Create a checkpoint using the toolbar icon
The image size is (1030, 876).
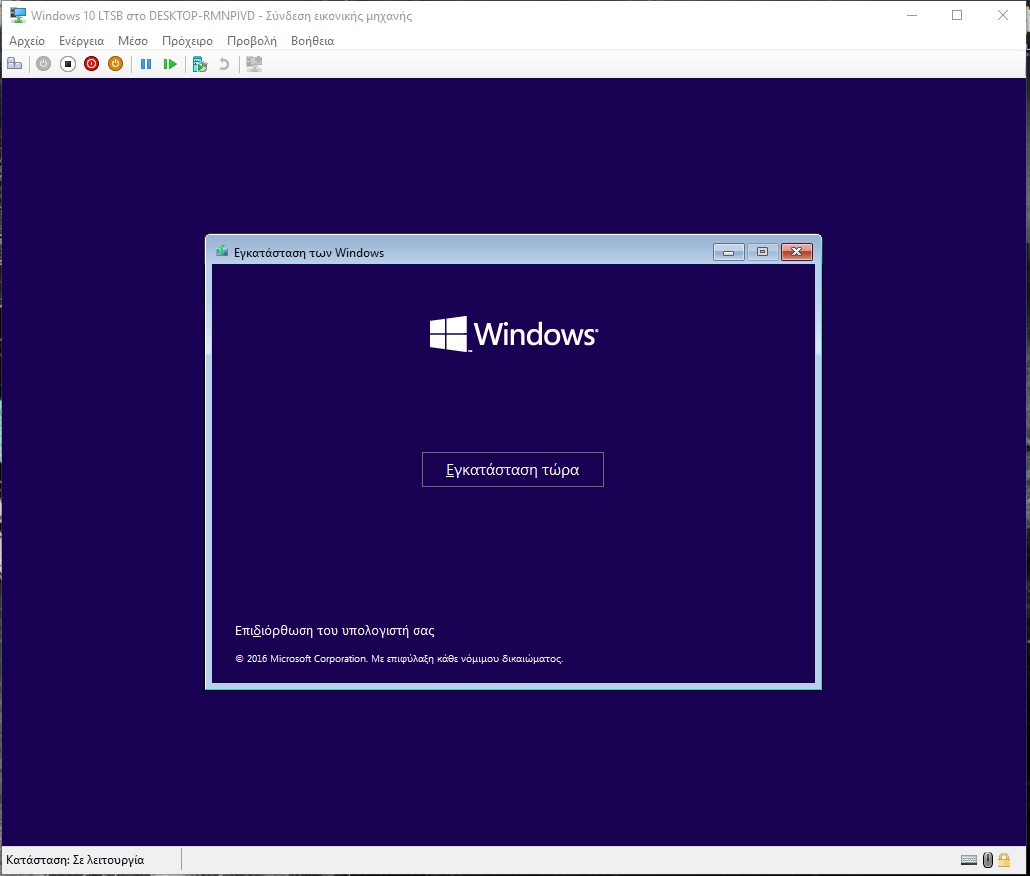pos(200,64)
